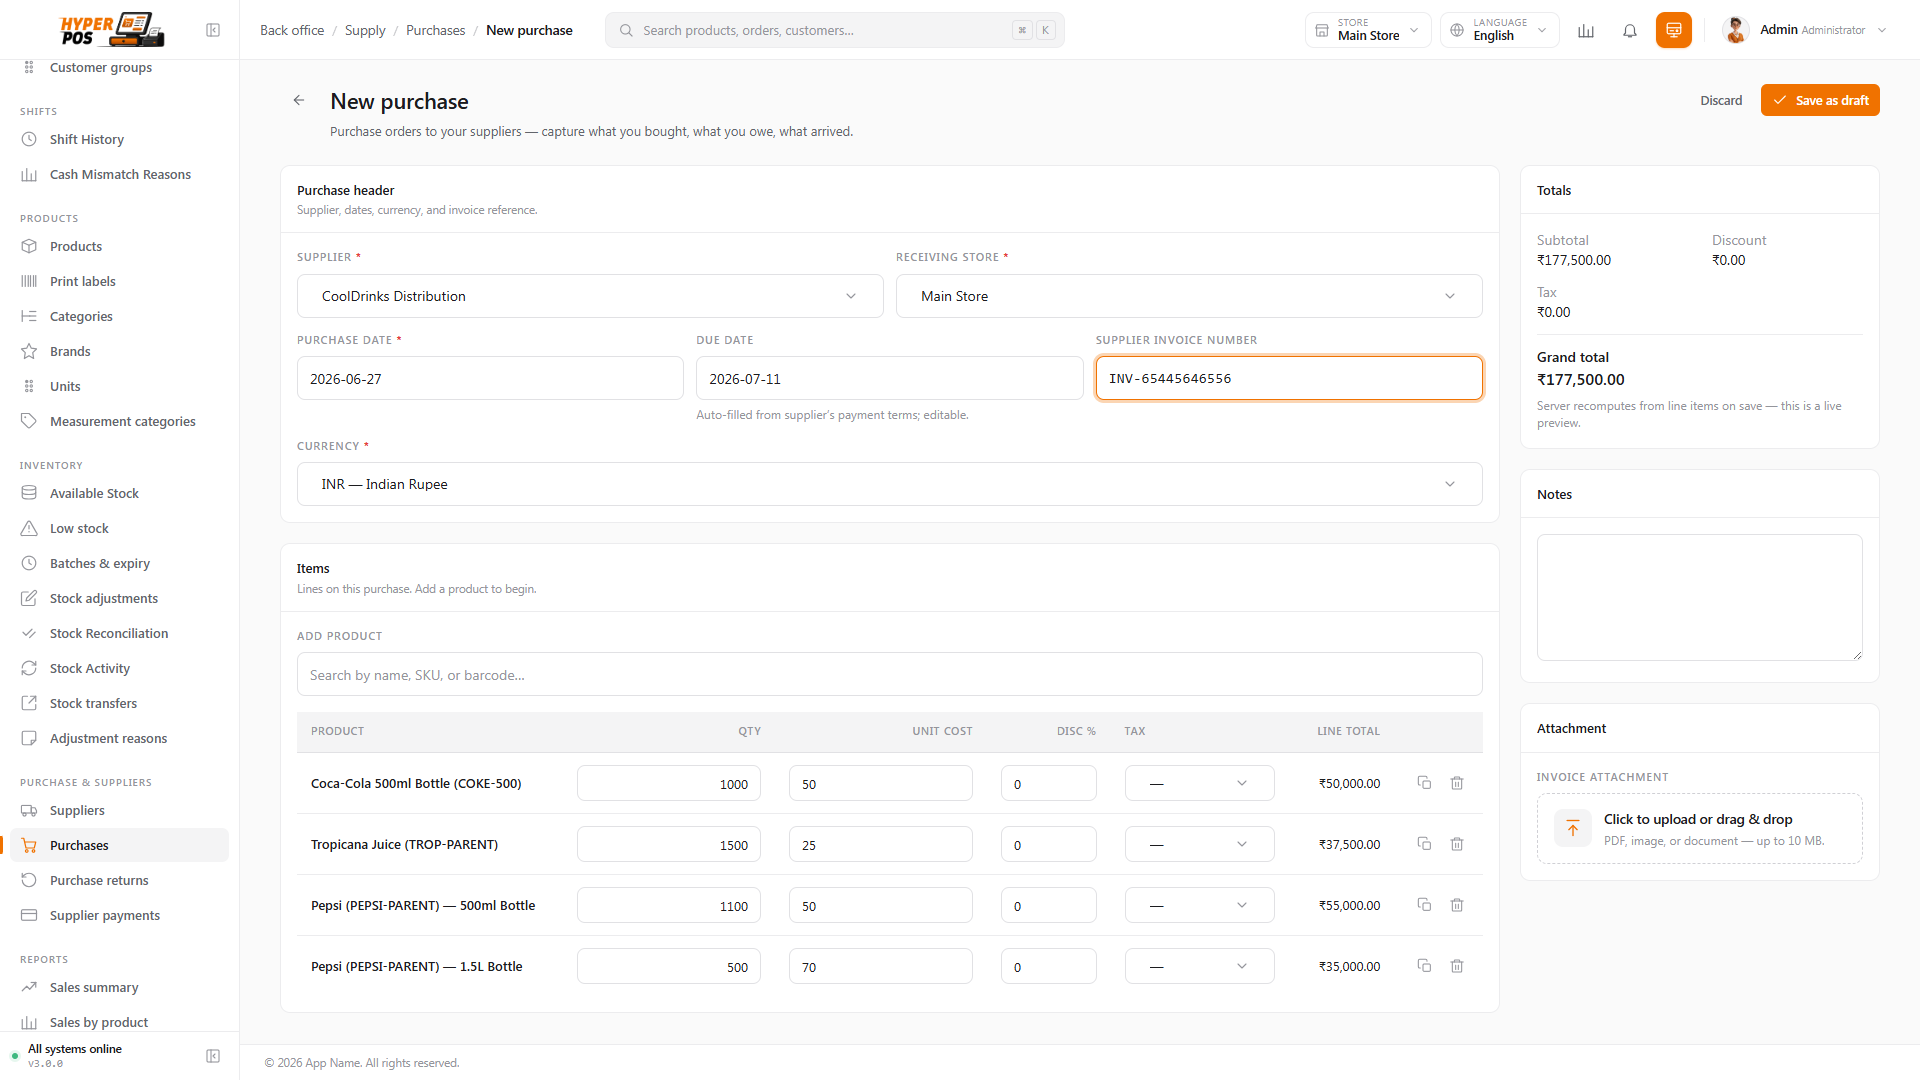Focus the global search box
The height and width of the screenshot is (1080, 1920).
(835, 30)
